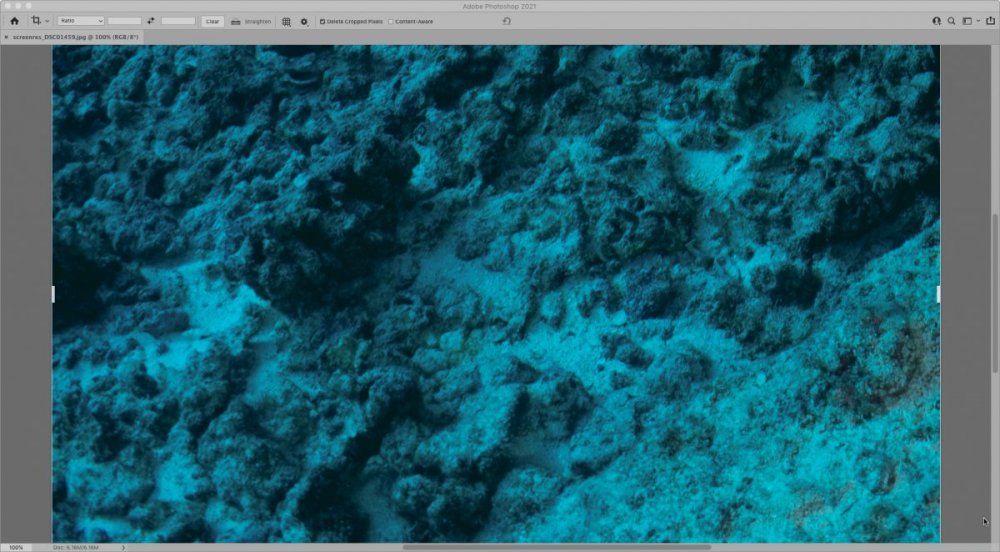
Task: Click the crop height input field
Action: pos(178,21)
